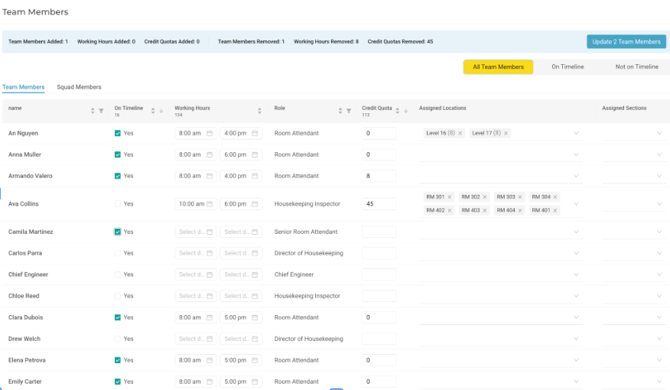
Task: Edit credit quota field for Ava Collins
Action: click(379, 204)
